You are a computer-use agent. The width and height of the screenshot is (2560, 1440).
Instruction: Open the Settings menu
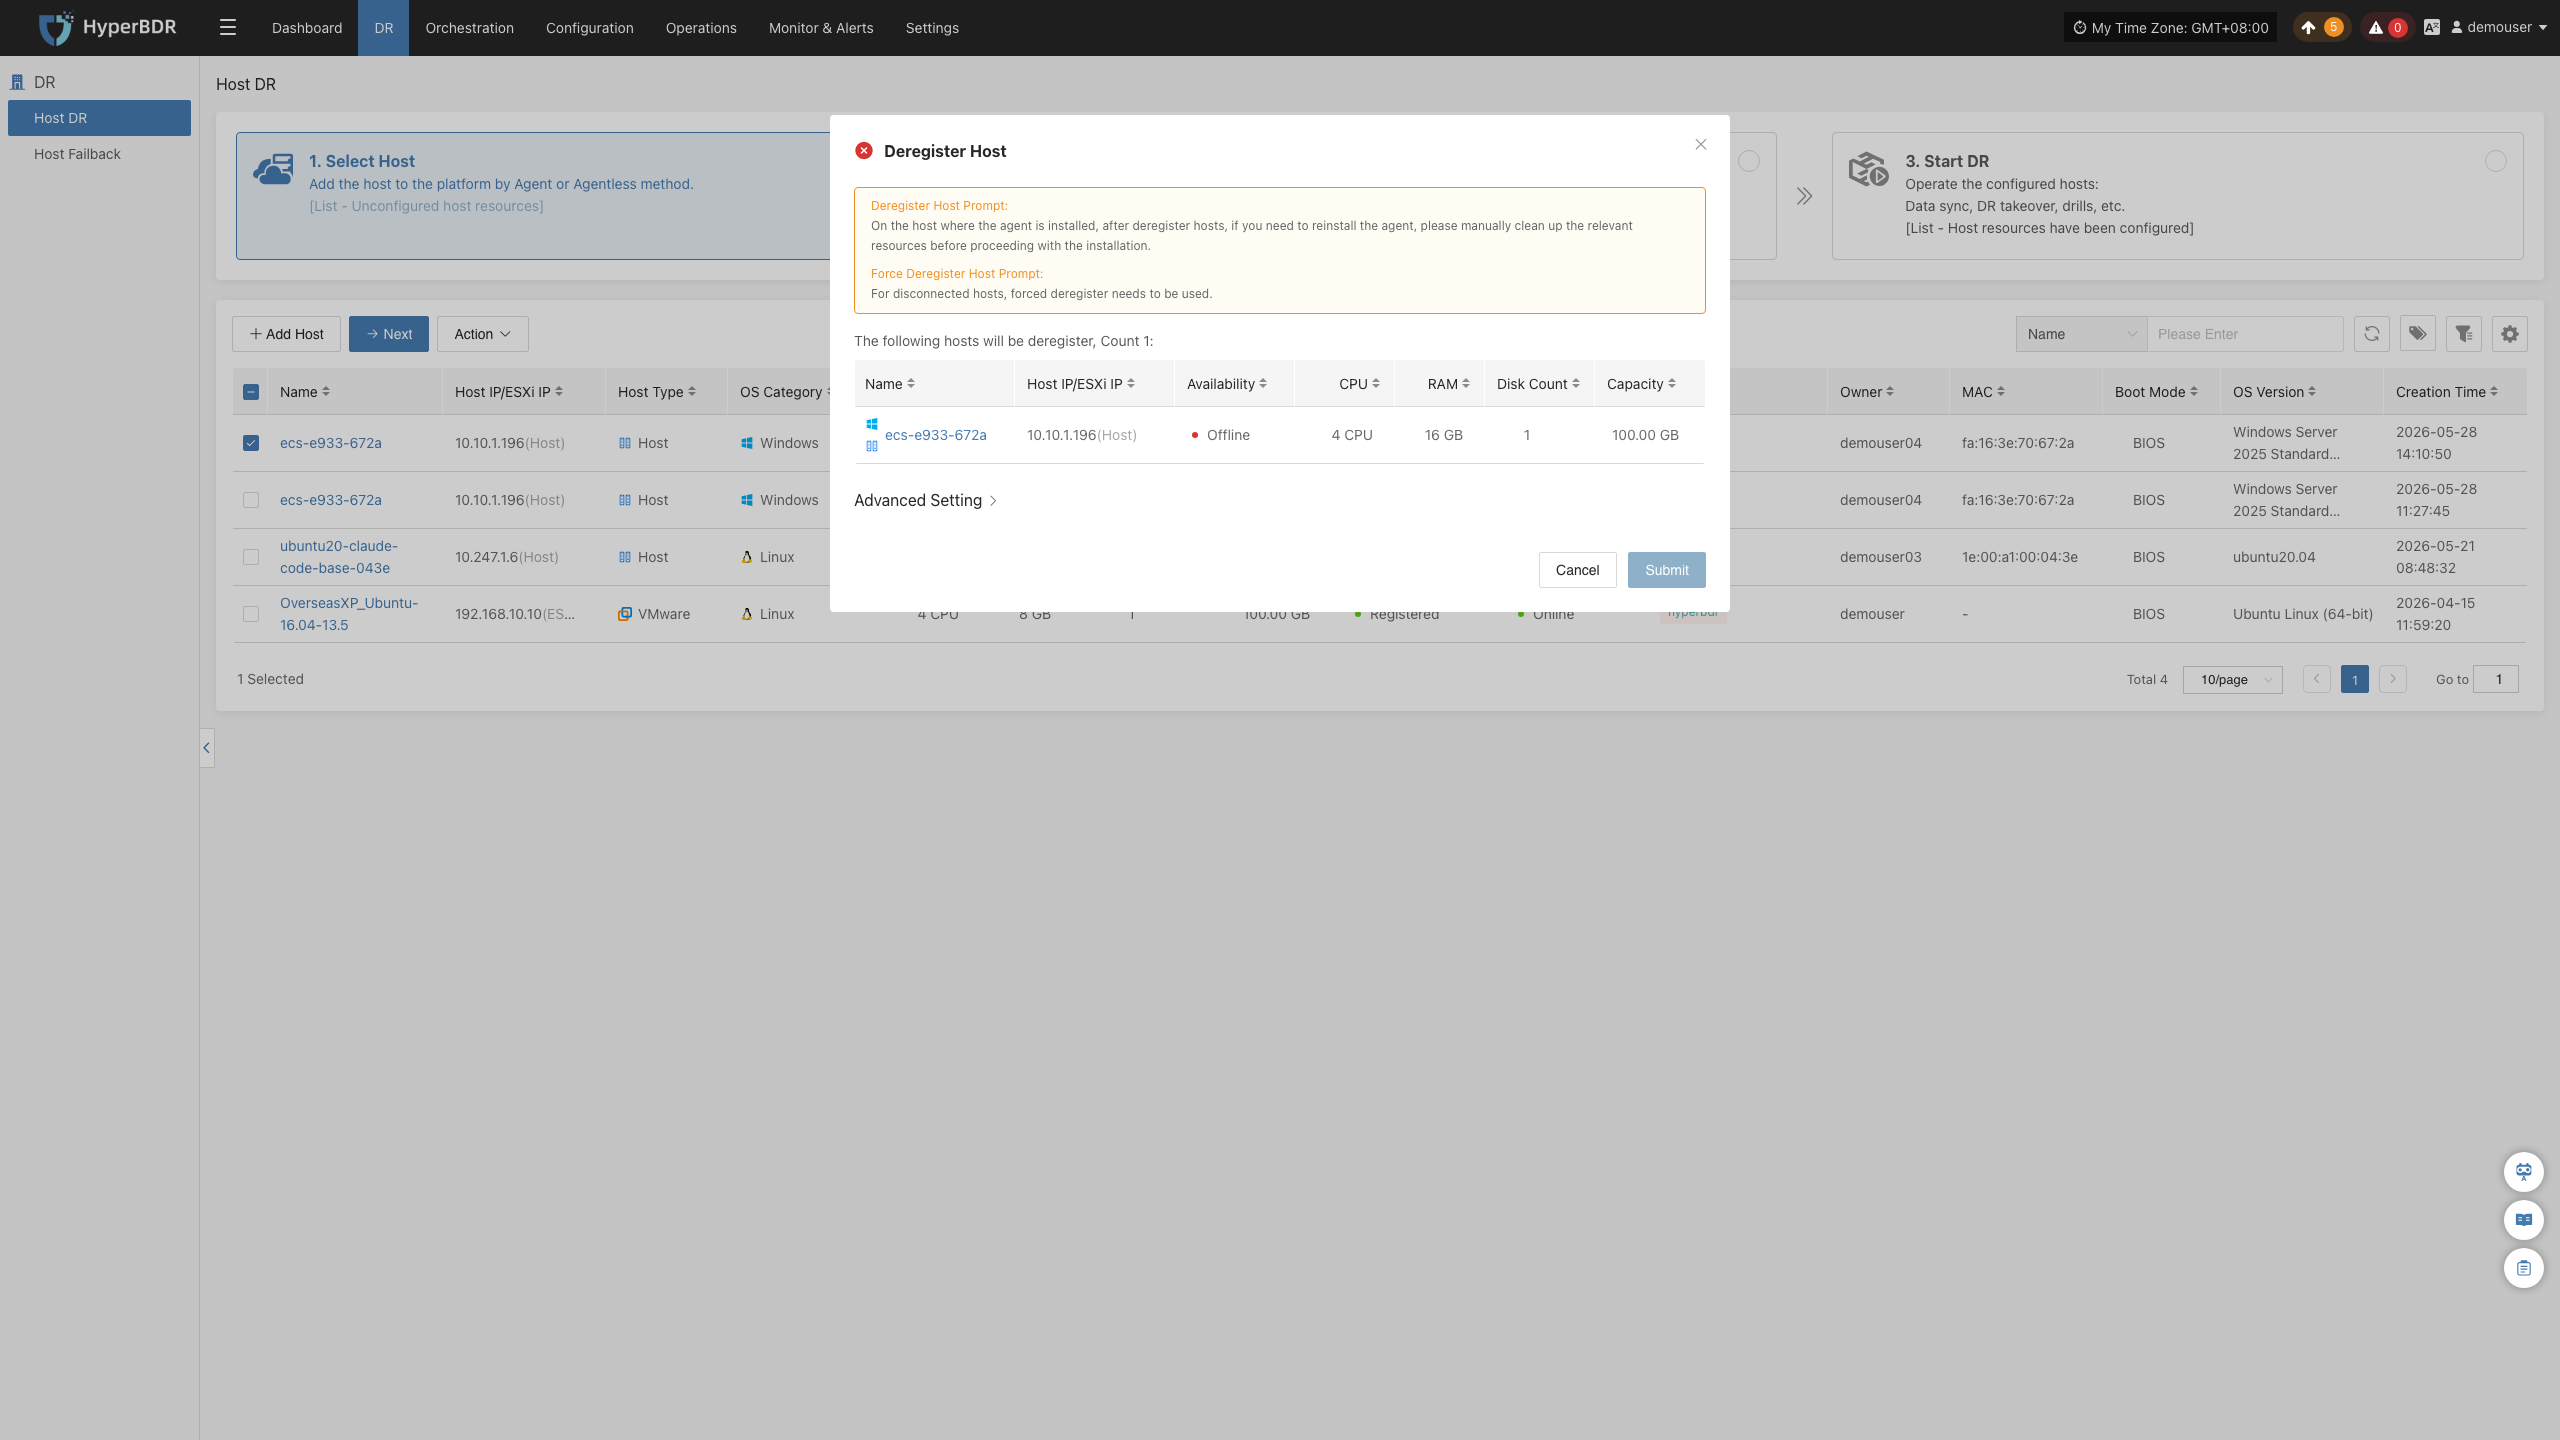pos(932,28)
